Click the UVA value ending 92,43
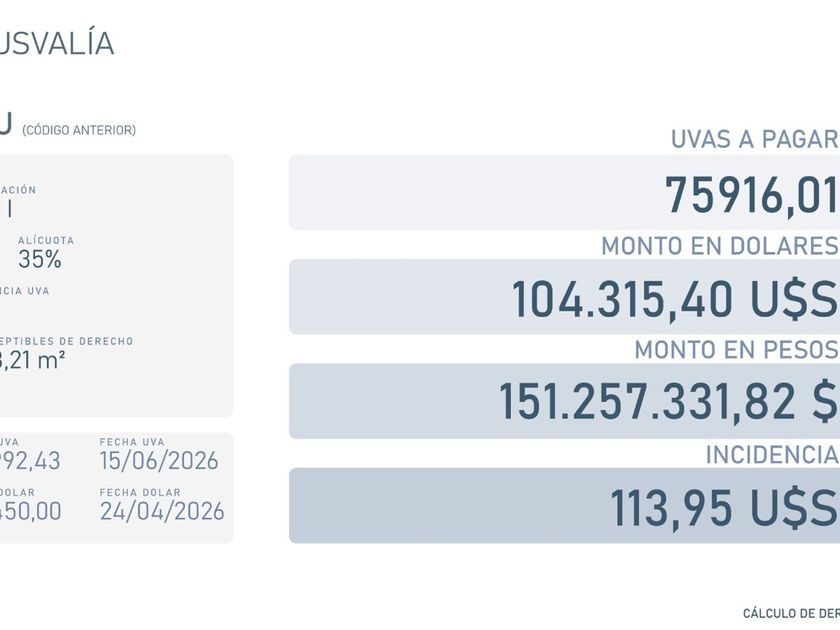The width and height of the screenshot is (840, 630). pos(30,461)
